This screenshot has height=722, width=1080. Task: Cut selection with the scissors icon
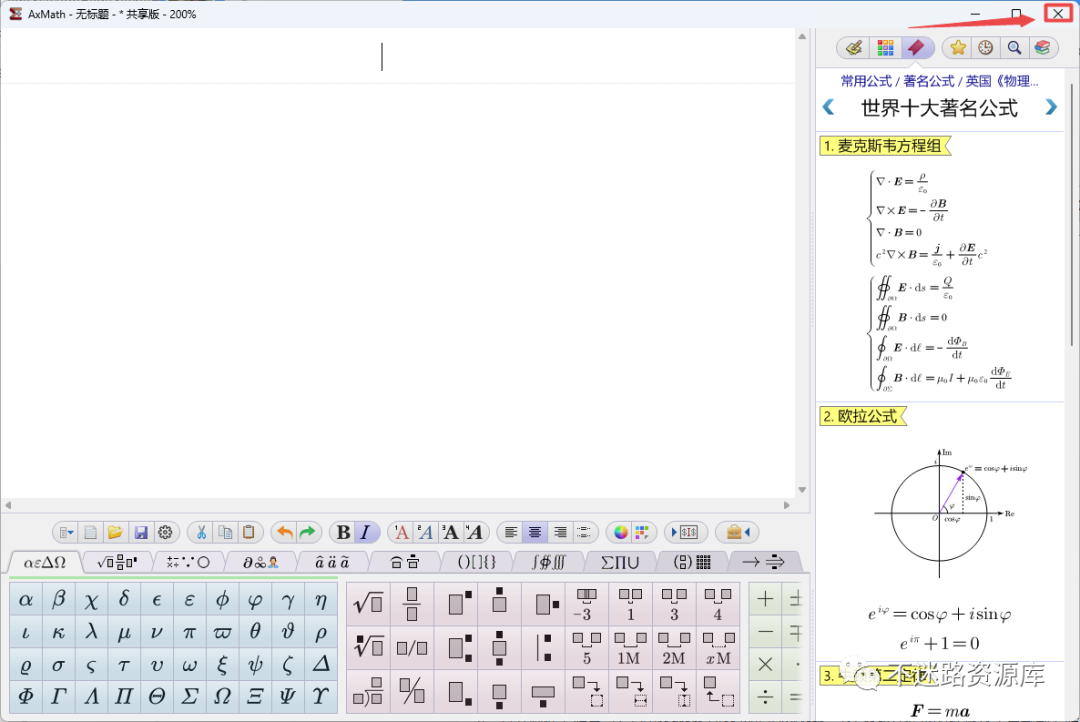pyautogui.click(x=201, y=532)
